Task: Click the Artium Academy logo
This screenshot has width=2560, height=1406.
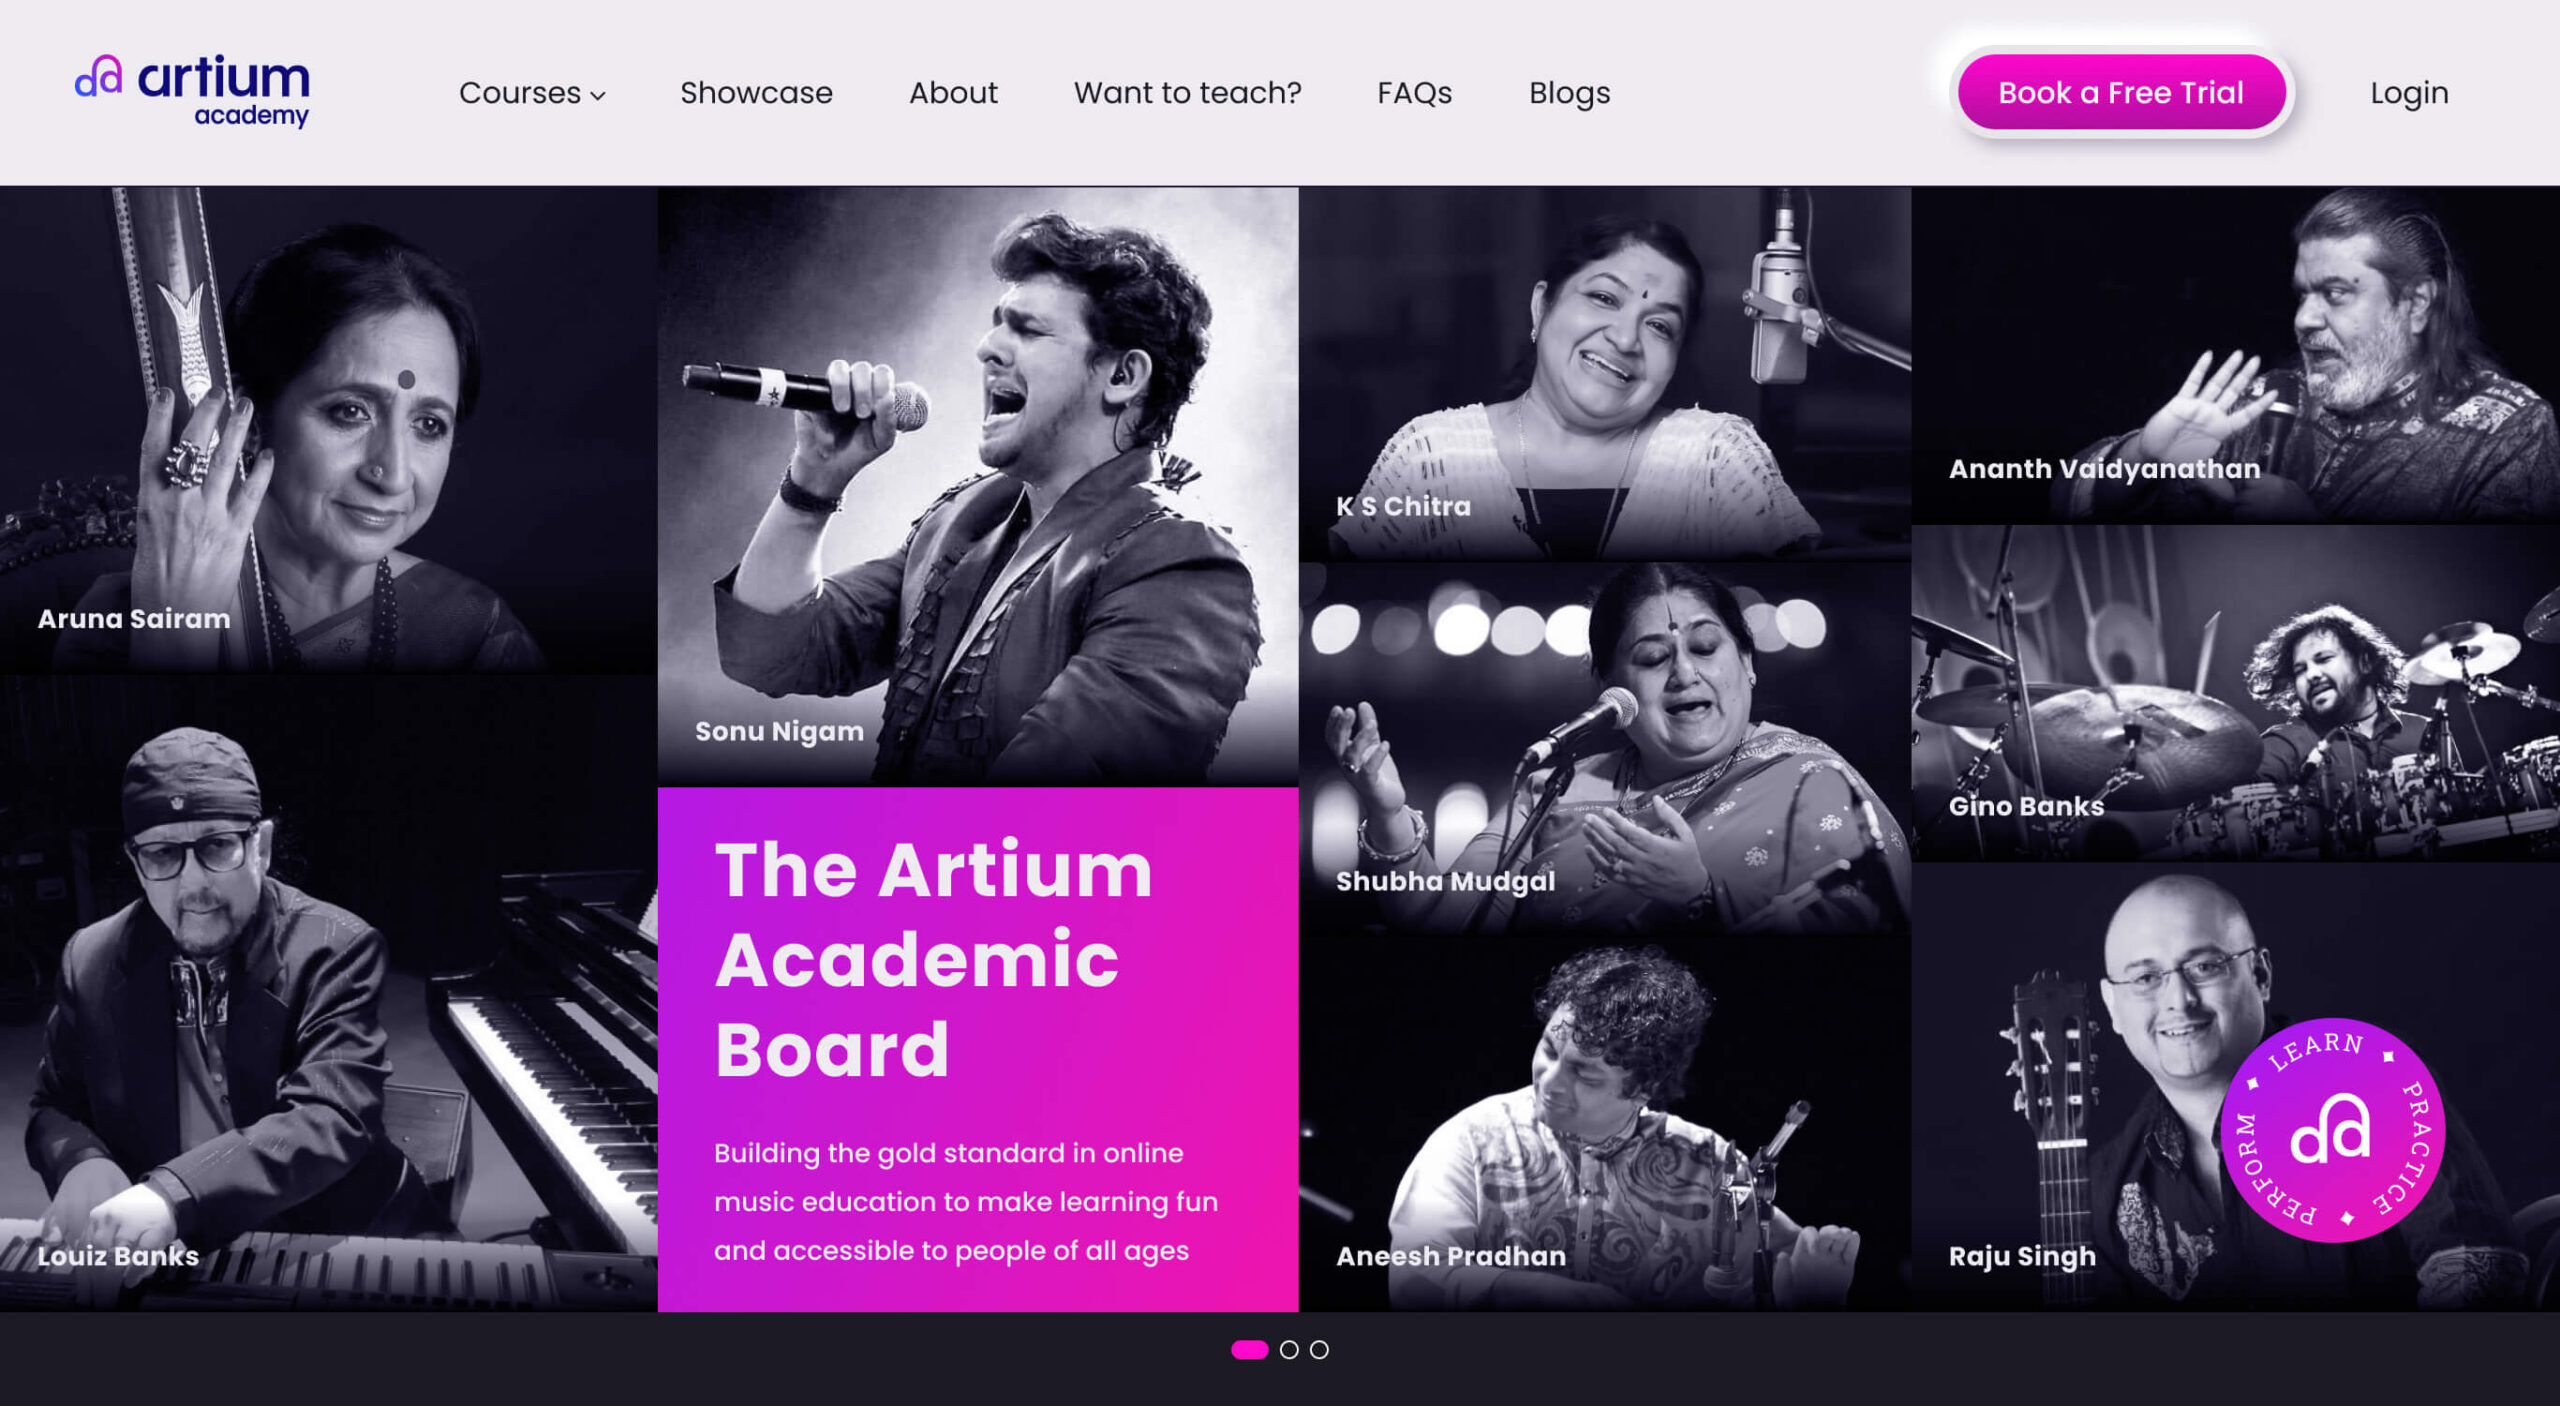Action: (x=192, y=91)
